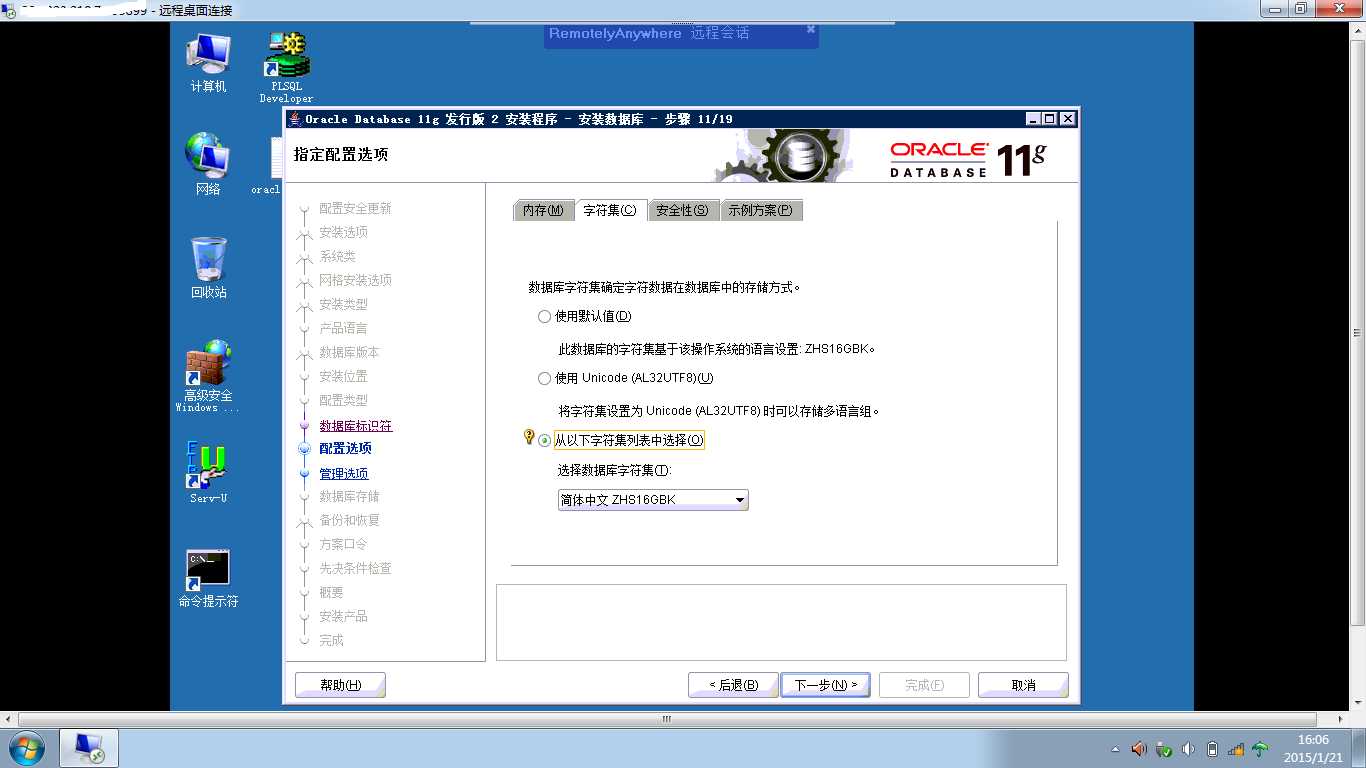Screen dimensions: 1366x768
Task: Click the empty message text area below options
Action: pyautogui.click(x=781, y=622)
